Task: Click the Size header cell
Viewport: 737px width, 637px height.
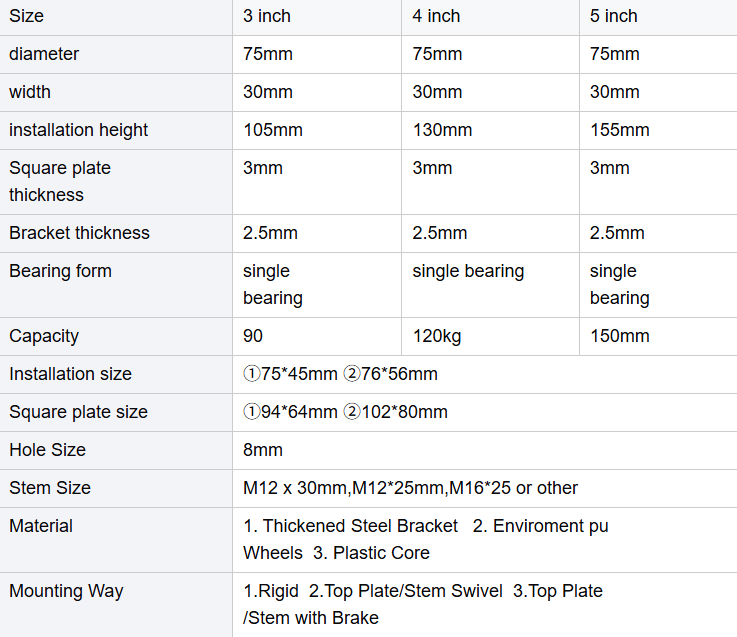Action: (x=116, y=17)
